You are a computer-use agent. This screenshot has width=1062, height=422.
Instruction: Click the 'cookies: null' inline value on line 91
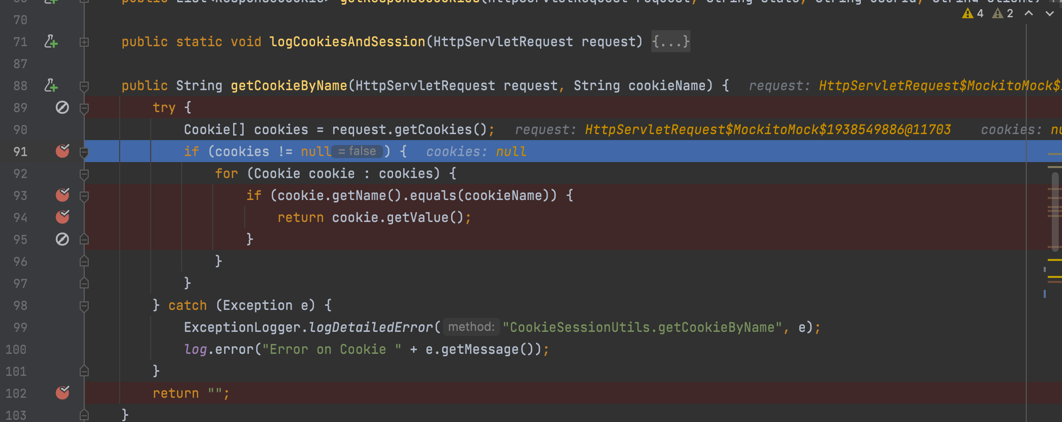point(476,152)
